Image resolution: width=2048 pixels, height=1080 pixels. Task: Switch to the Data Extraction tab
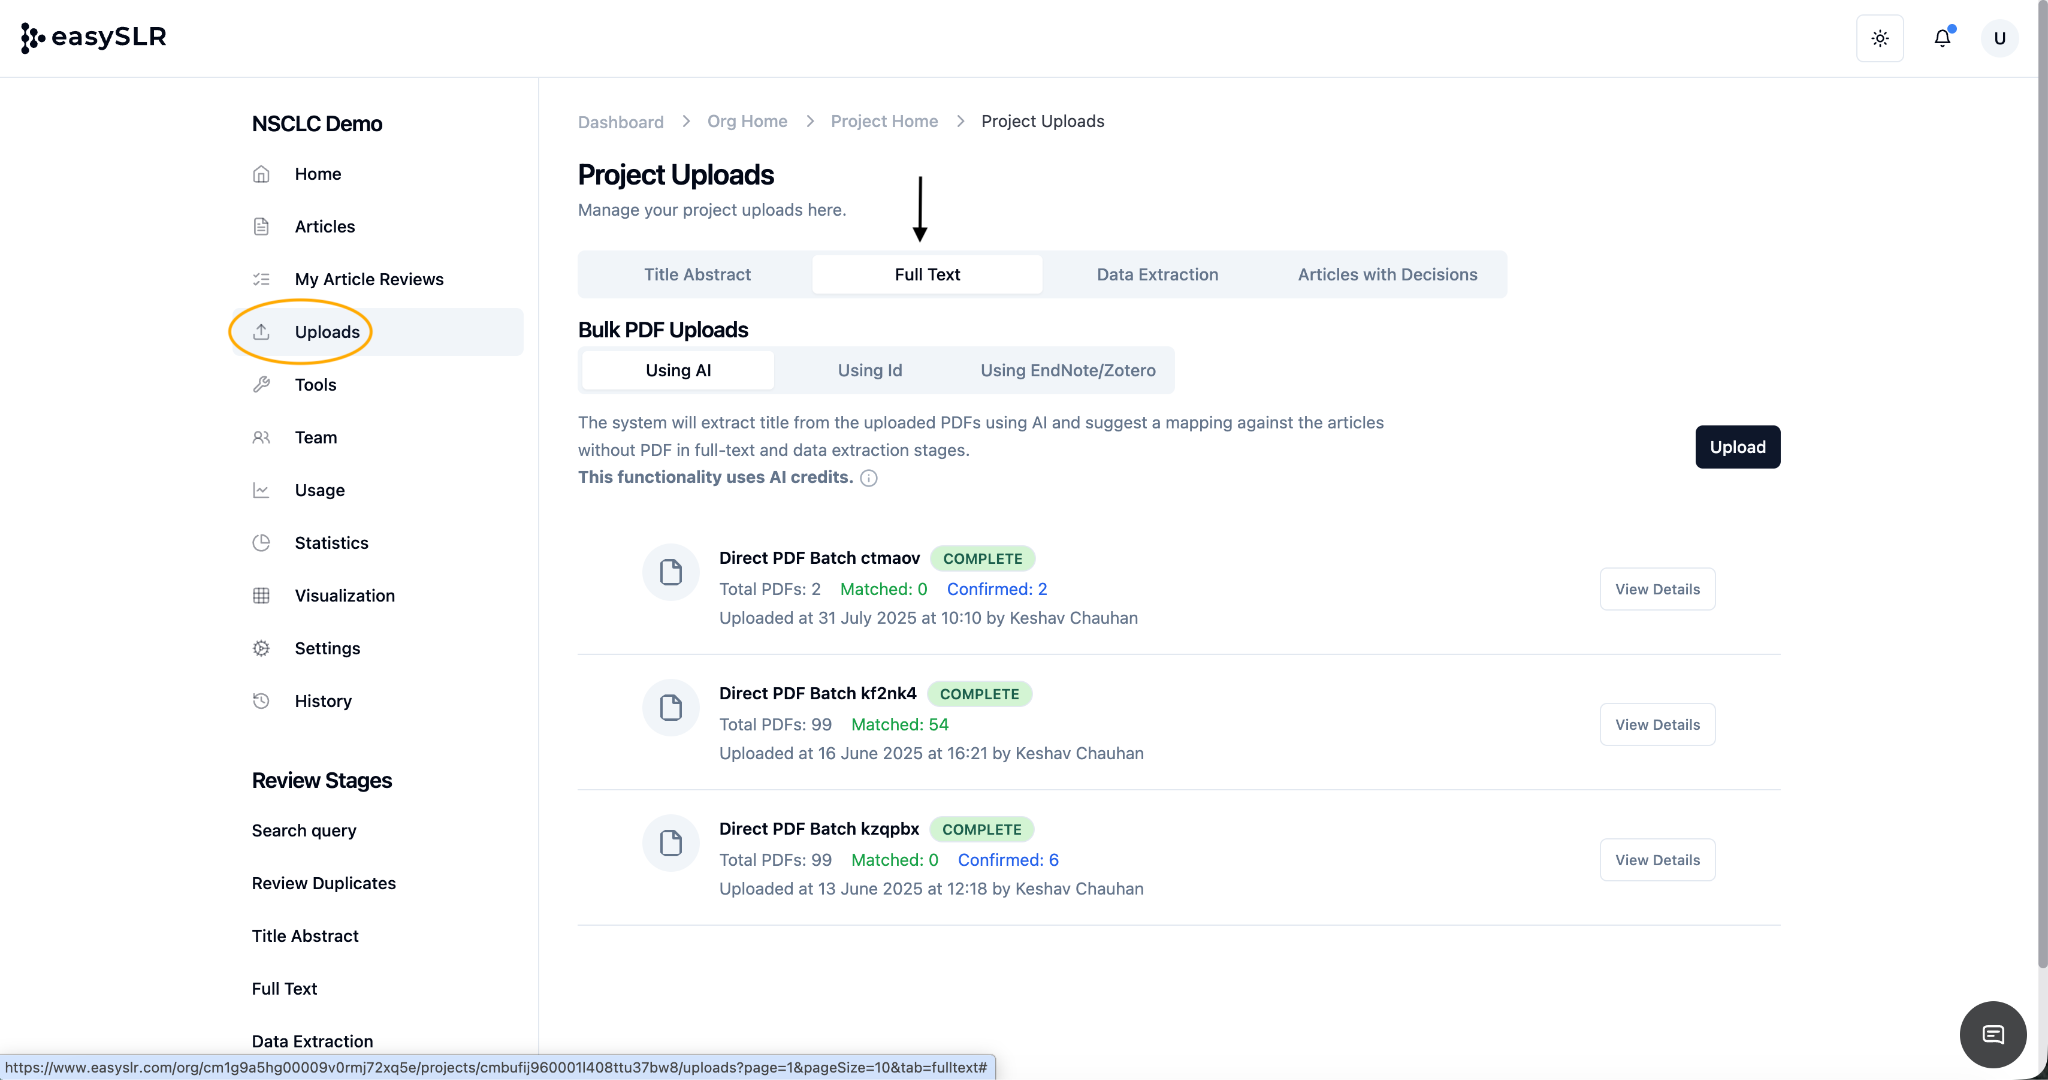(1157, 274)
